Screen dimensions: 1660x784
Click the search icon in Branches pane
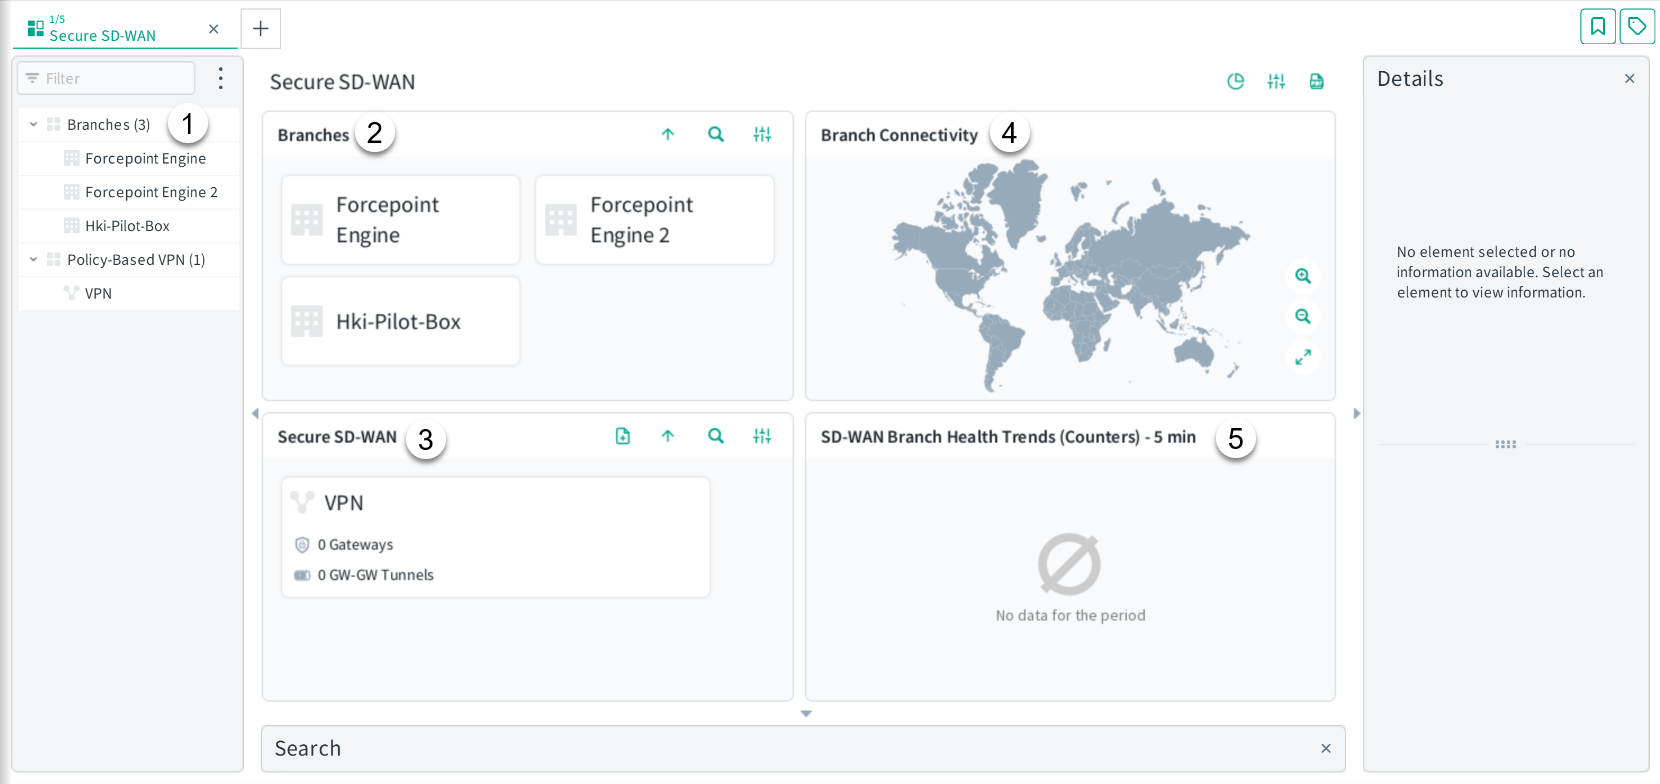coord(716,134)
